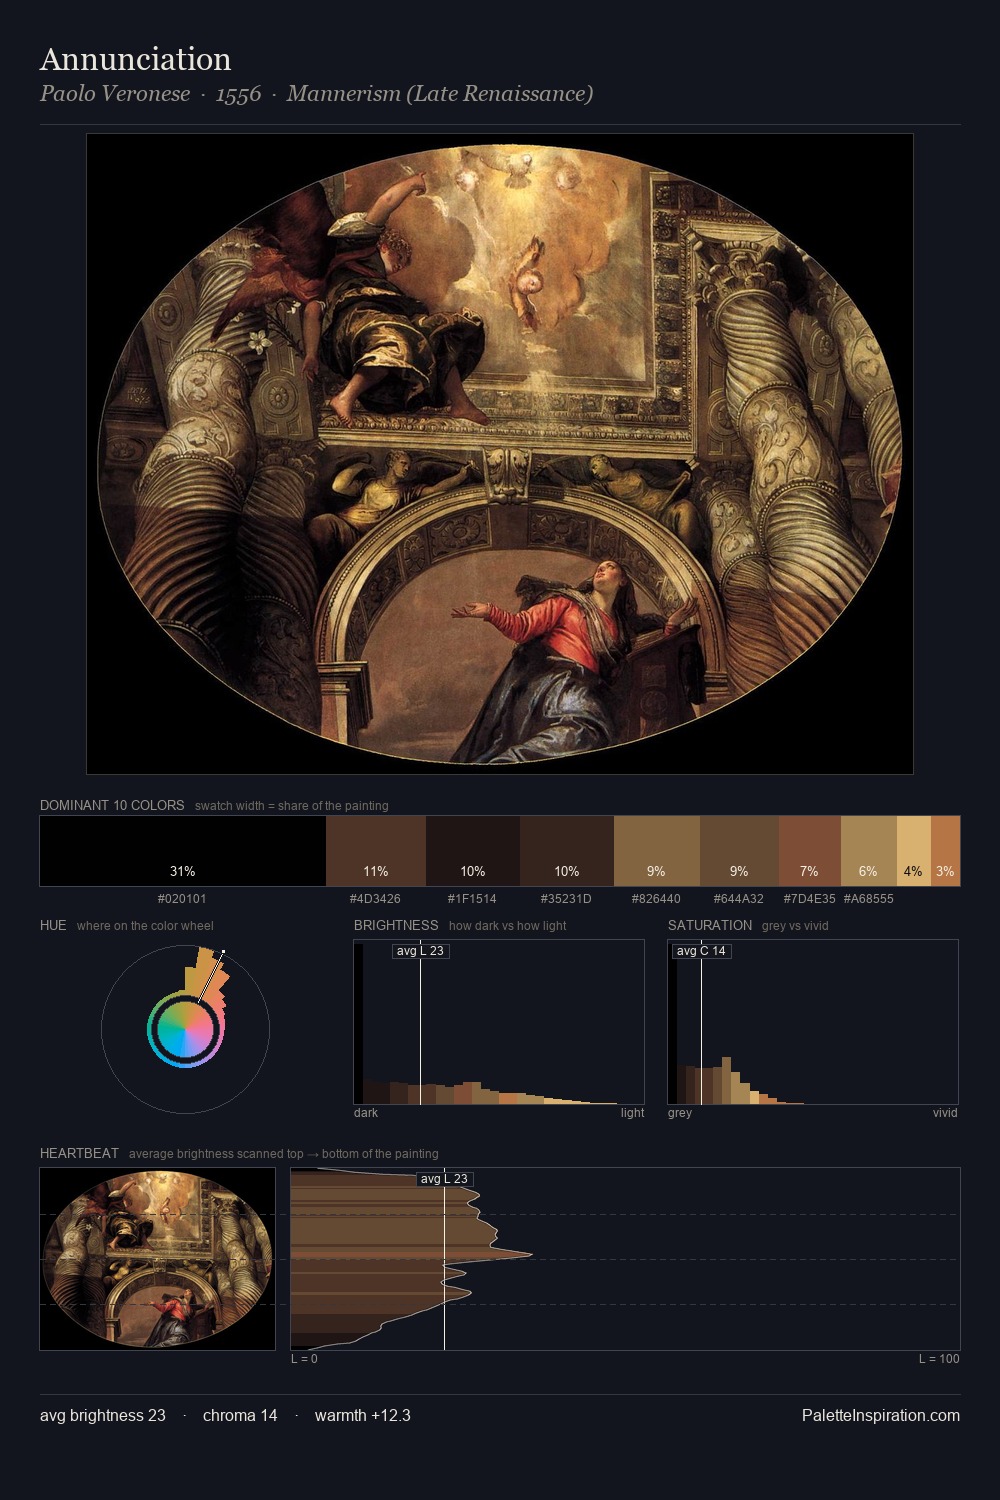This screenshot has width=1000, height=1500.
Task: Click the Paolo Veronese artist line
Action: 316,94
